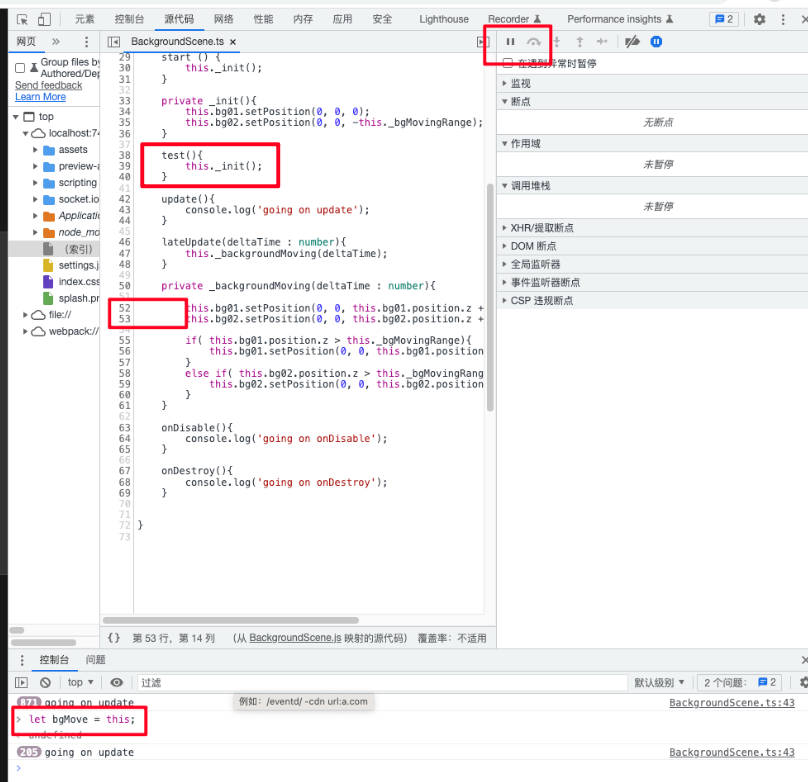Hide the debugger sidebar icon

click(x=482, y=42)
